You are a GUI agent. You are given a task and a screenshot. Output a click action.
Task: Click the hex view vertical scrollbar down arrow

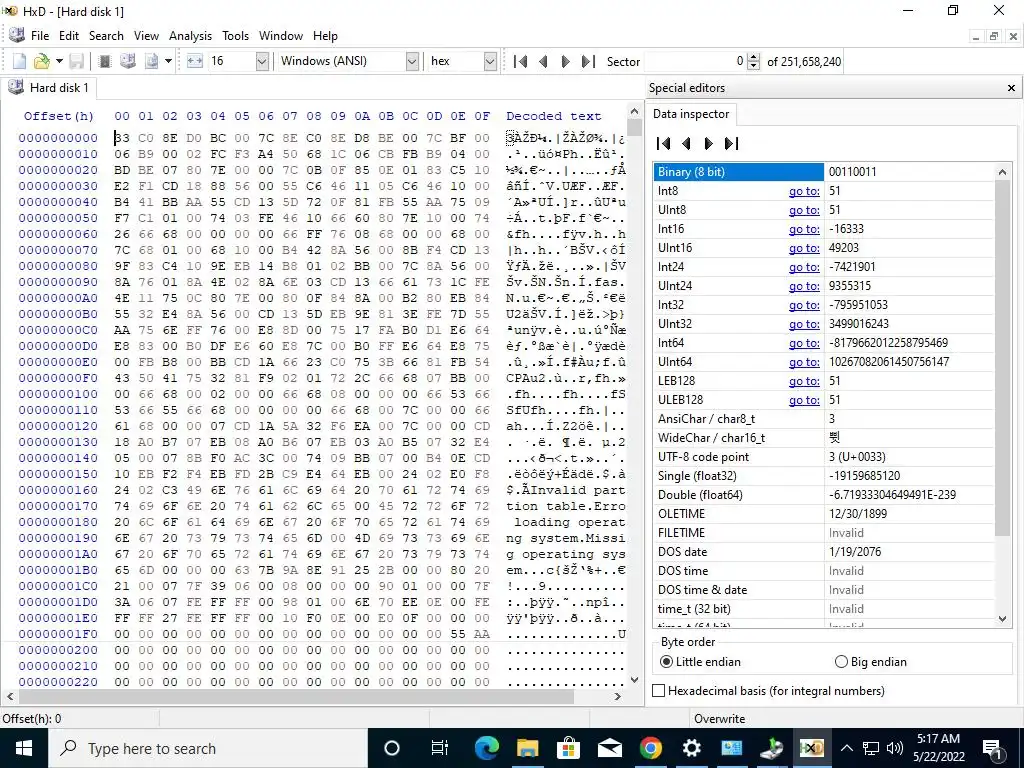[x=633, y=680]
